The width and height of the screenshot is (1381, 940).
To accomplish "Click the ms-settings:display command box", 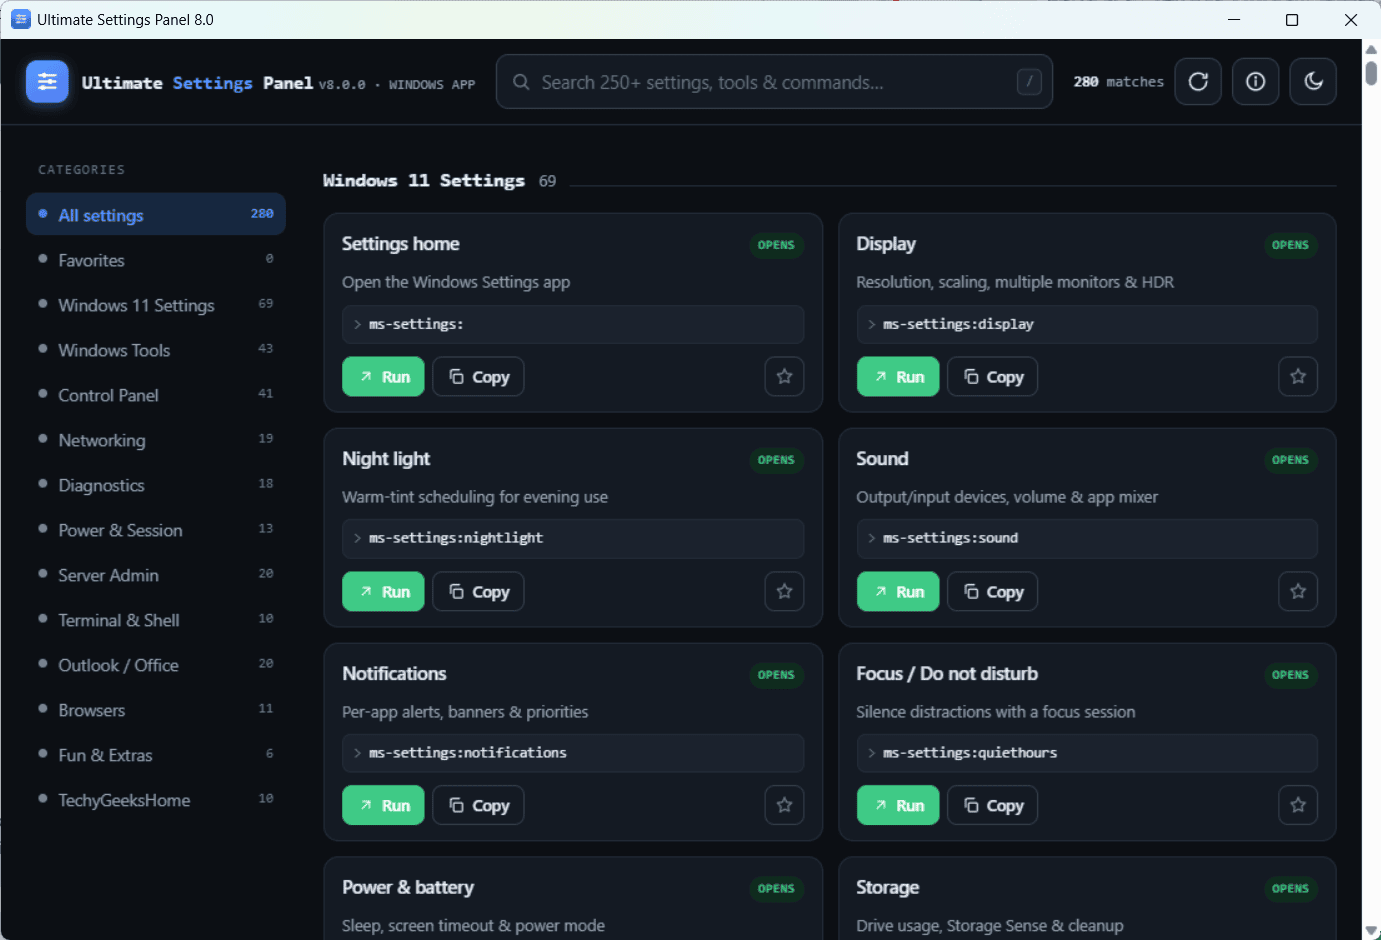I will pyautogui.click(x=1087, y=324).
